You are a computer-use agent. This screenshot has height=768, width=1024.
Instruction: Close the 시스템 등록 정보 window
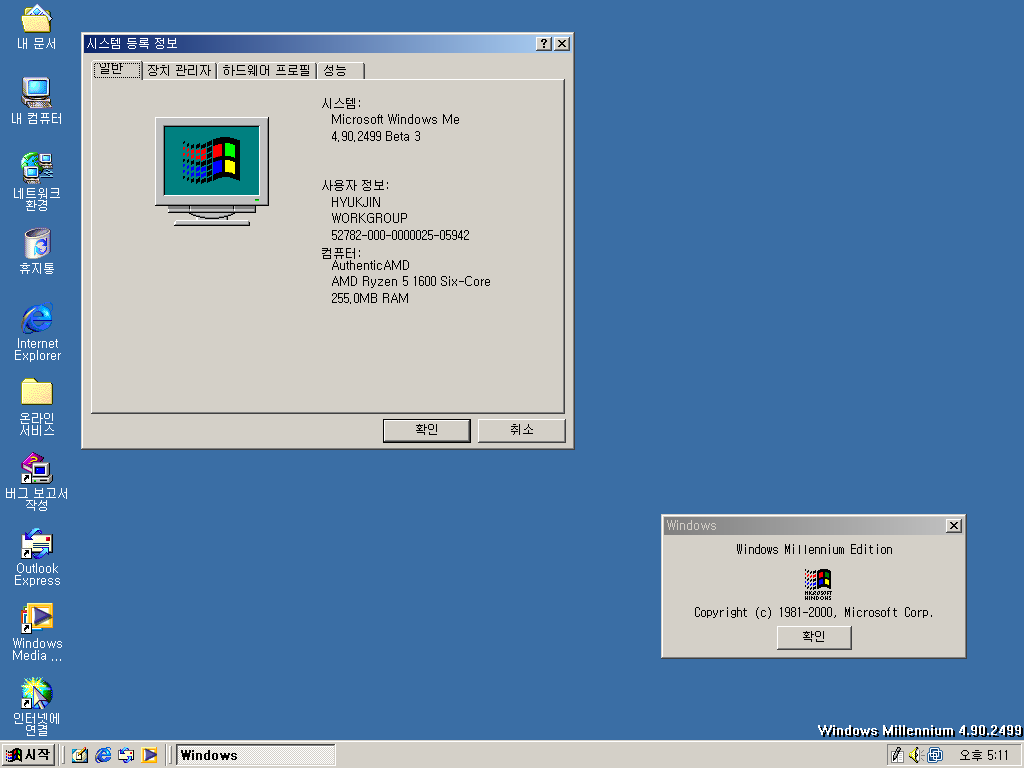click(x=562, y=43)
